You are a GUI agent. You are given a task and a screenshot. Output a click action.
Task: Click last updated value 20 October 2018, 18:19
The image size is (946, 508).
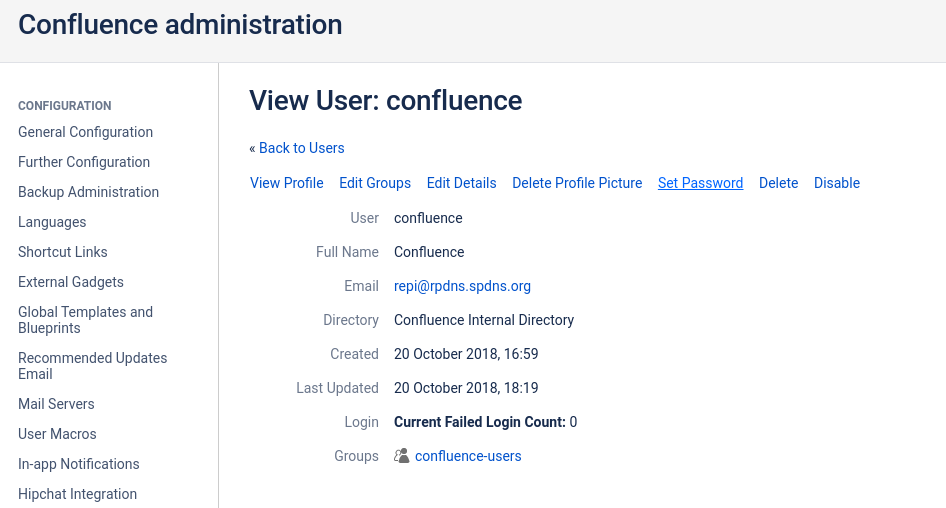click(466, 388)
